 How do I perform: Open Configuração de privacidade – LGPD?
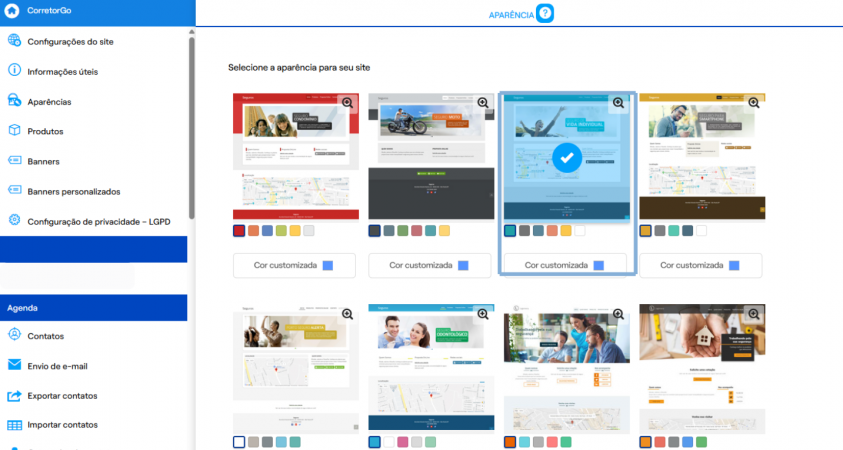coord(99,222)
